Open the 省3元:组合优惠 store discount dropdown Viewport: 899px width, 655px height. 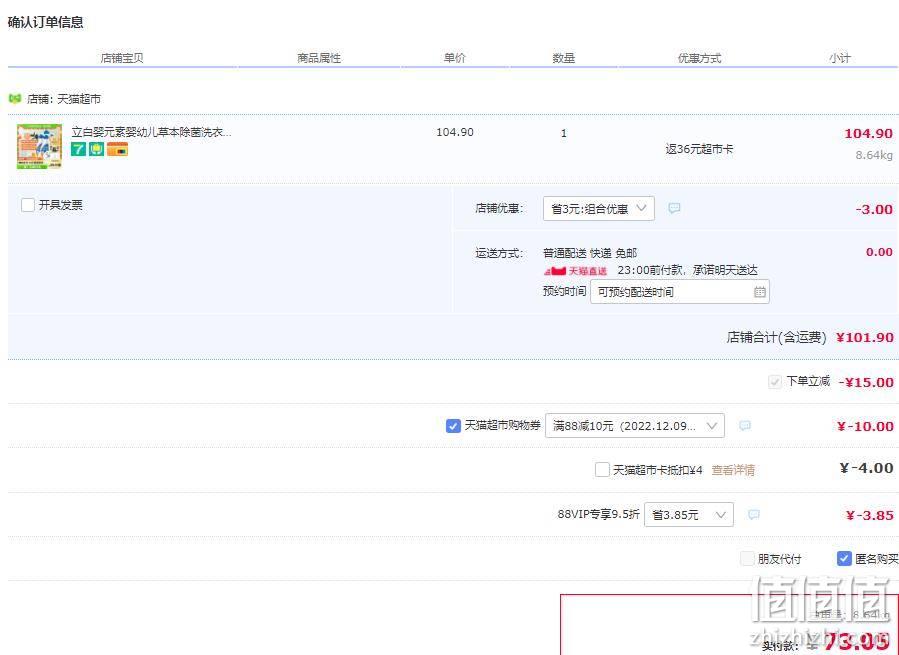point(599,209)
